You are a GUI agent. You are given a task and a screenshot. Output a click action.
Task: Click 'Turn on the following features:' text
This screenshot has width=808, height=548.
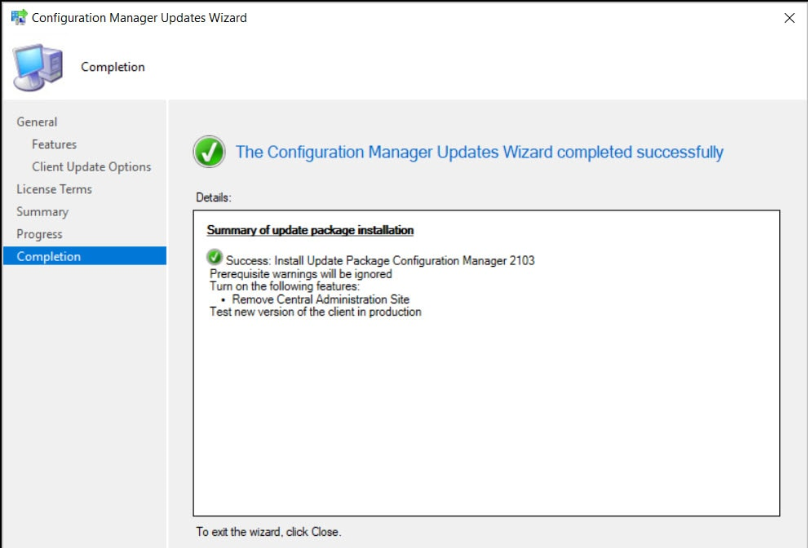pos(284,286)
